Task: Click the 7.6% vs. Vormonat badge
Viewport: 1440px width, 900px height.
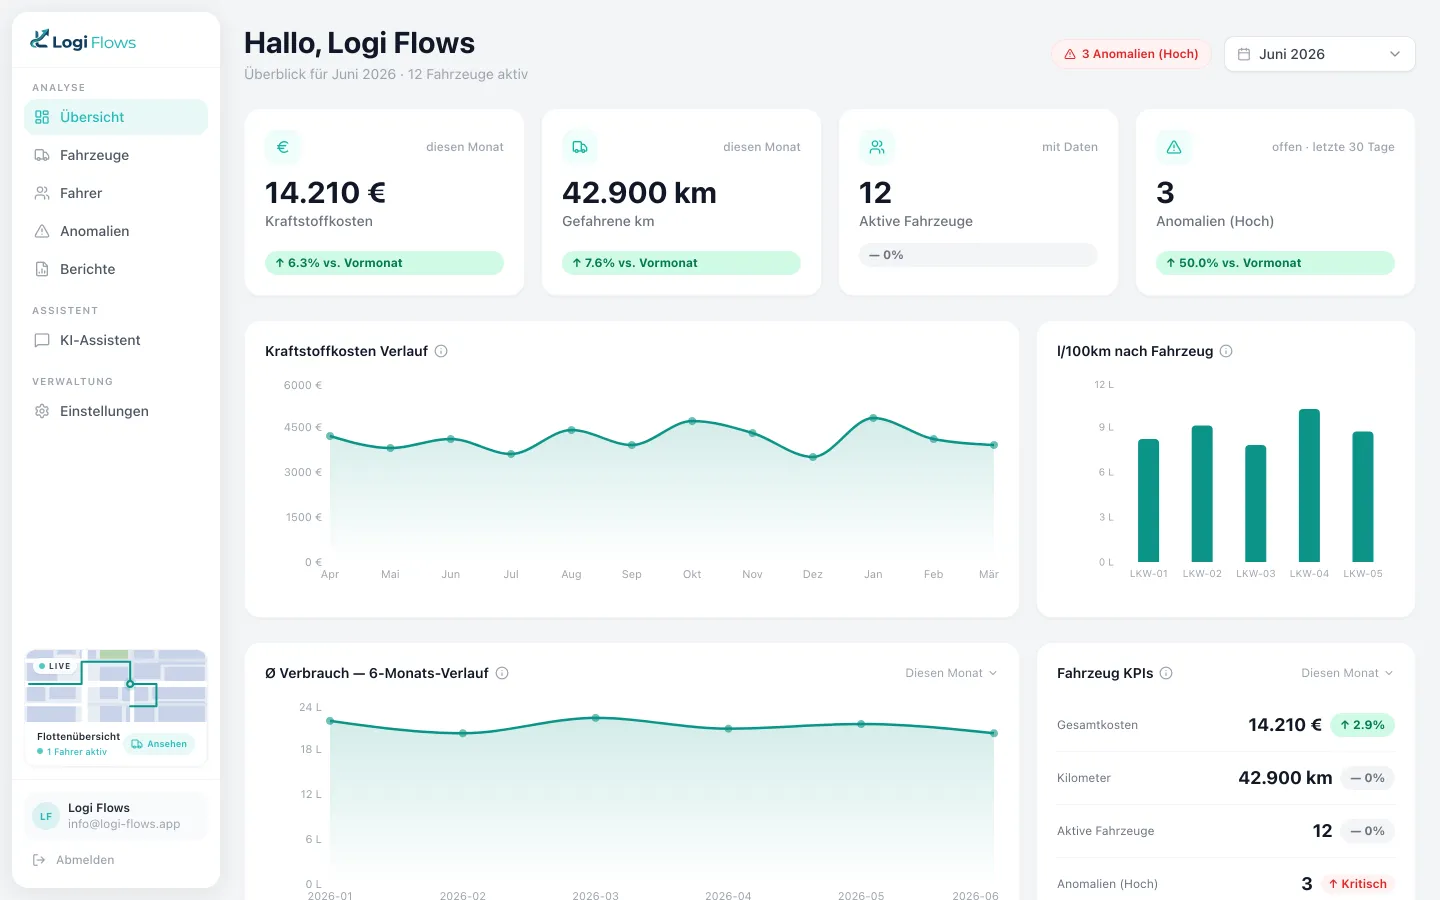Action: [x=681, y=263]
